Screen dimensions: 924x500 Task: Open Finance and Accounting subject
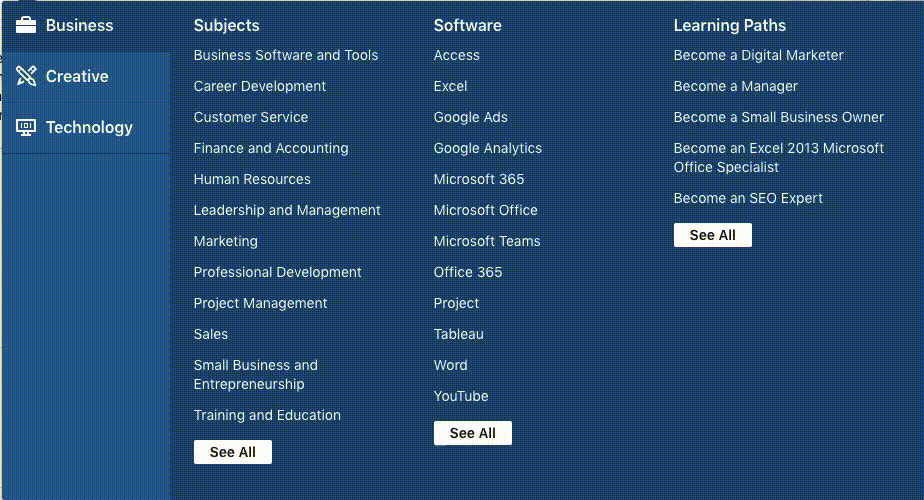tap(271, 148)
